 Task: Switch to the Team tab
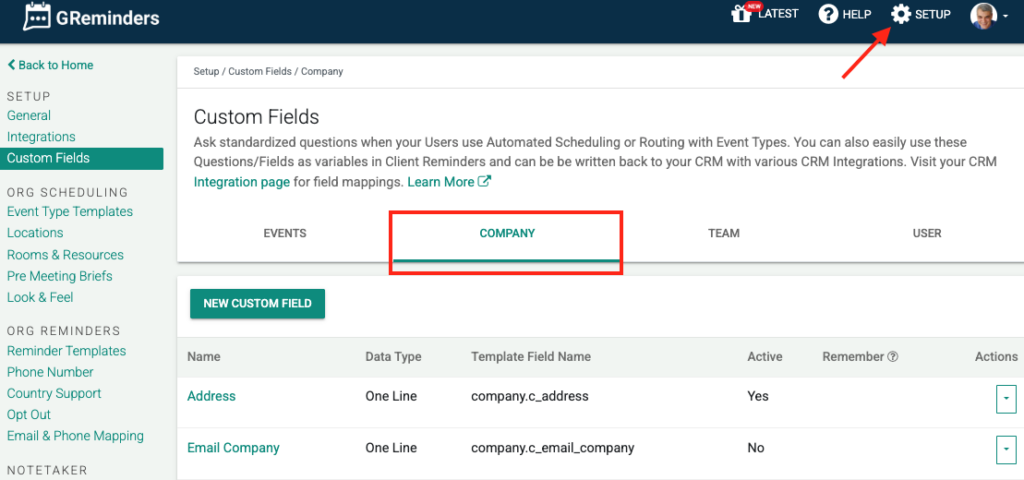click(x=724, y=234)
